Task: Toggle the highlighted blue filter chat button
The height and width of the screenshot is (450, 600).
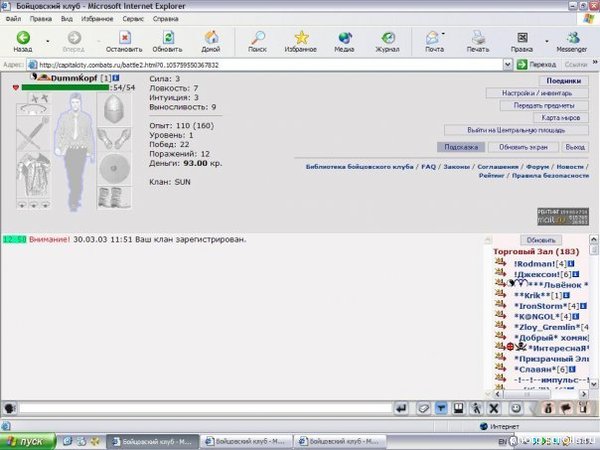Action: tap(441, 409)
